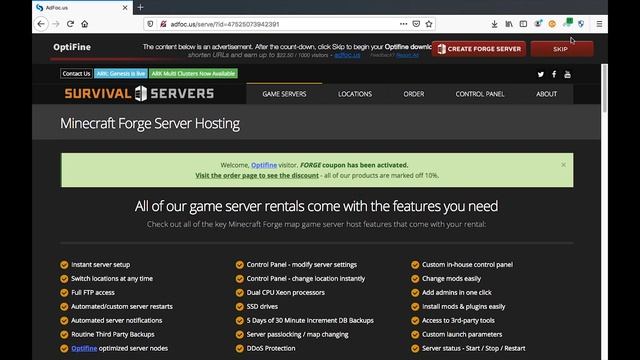Click the Survival Servers logo
Screen dimensions: 640x360
pyautogui.click(x=139, y=93)
